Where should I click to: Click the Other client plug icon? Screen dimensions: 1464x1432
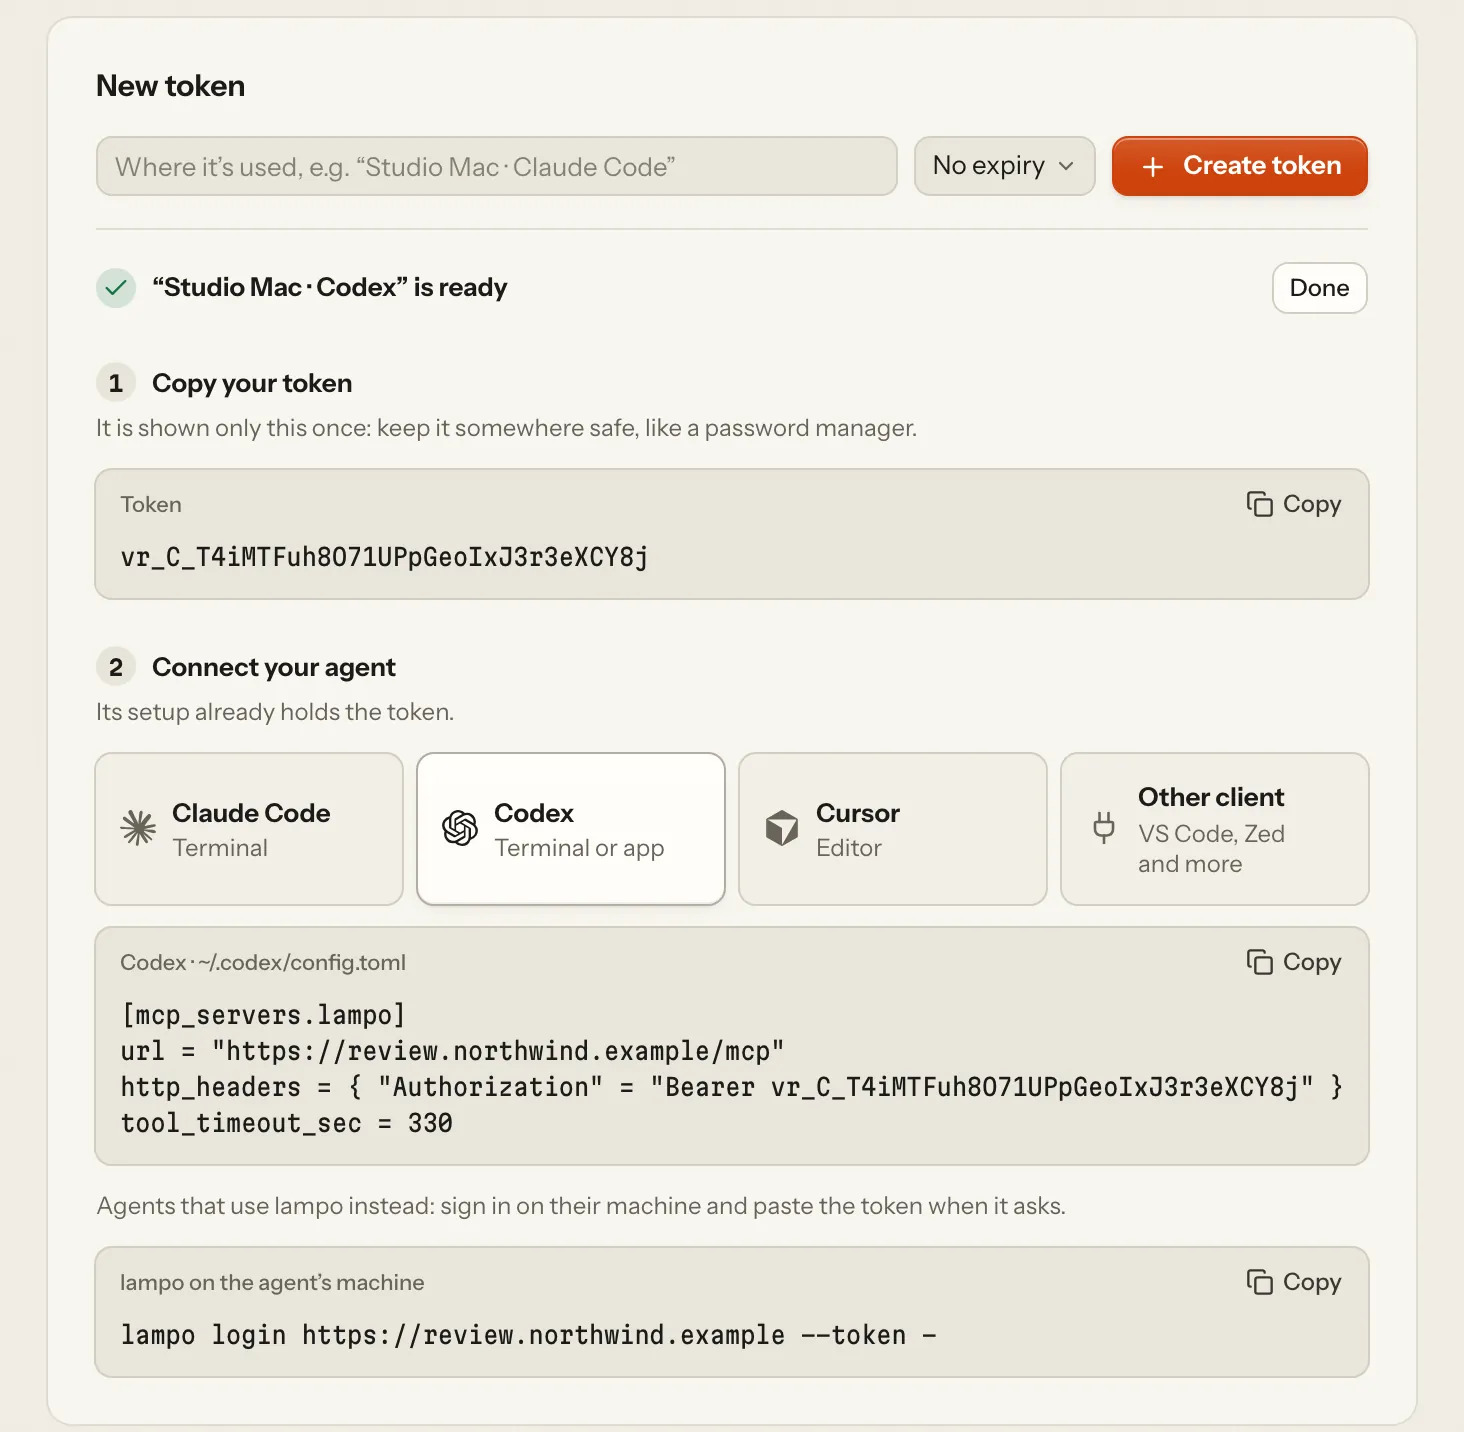pyautogui.click(x=1104, y=828)
